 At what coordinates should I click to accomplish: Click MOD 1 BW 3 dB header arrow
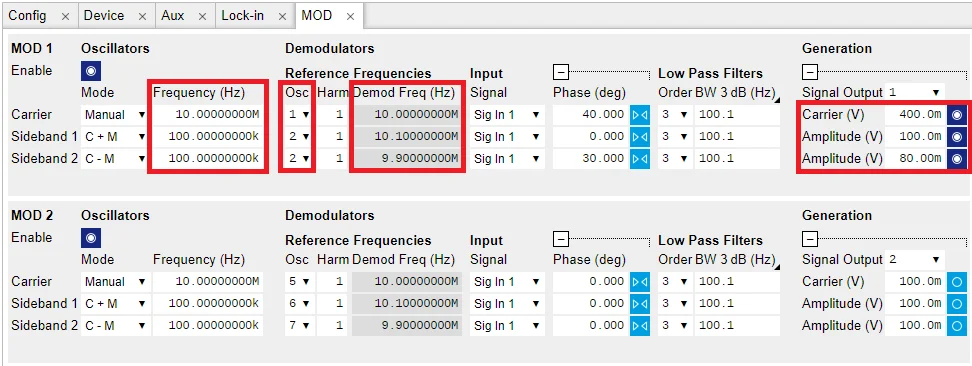(x=778, y=100)
